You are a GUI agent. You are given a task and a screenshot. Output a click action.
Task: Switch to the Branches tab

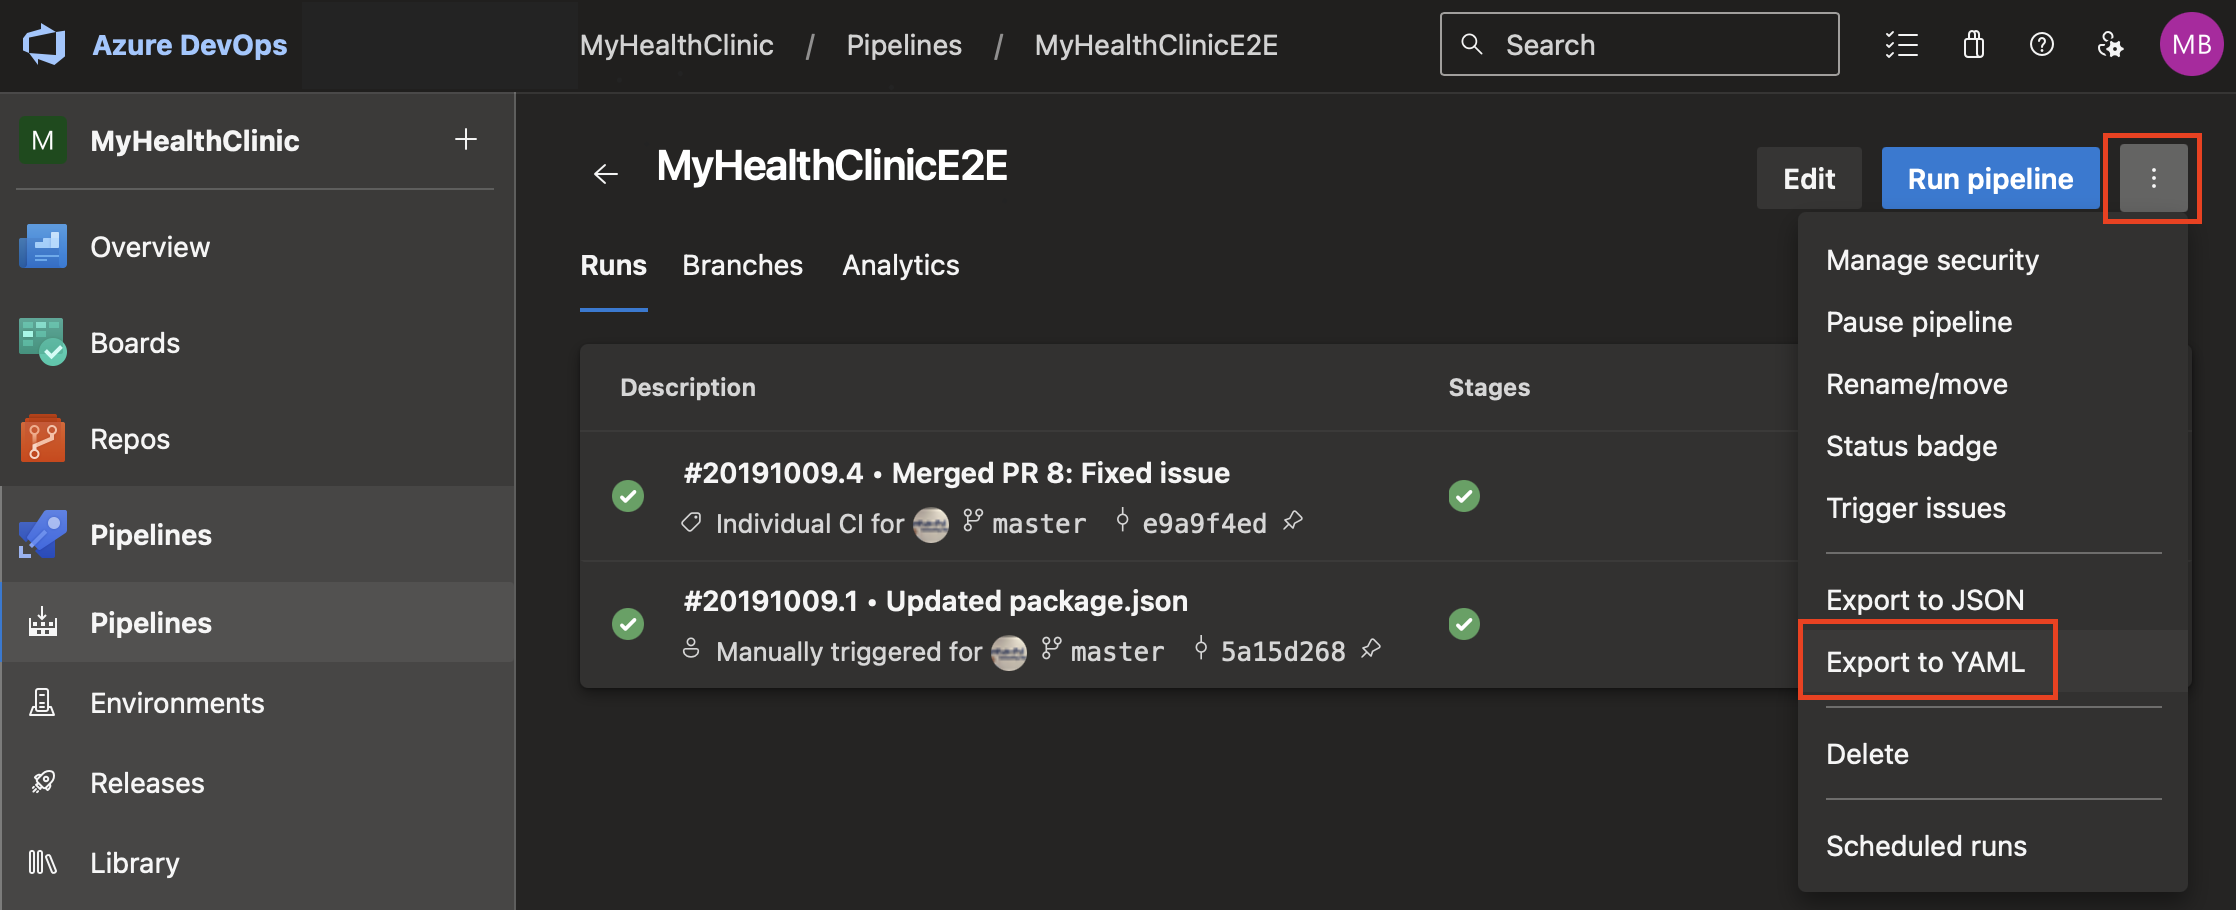(742, 265)
